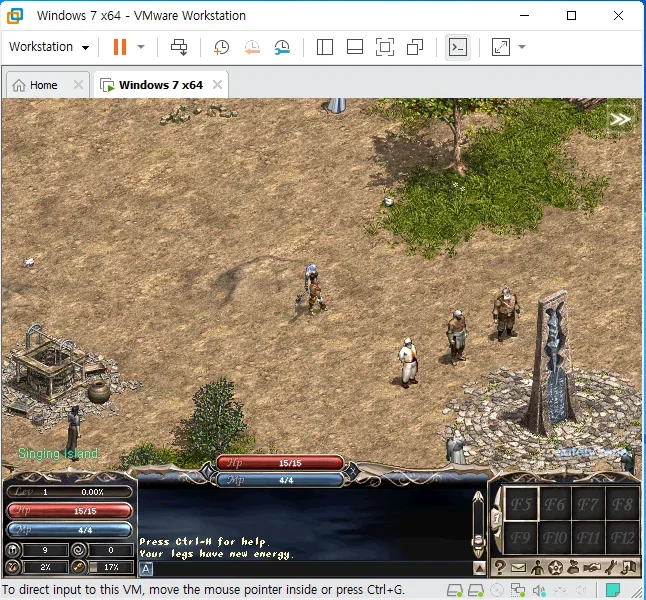Click the helmet armor class icon

(x=13, y=549)
